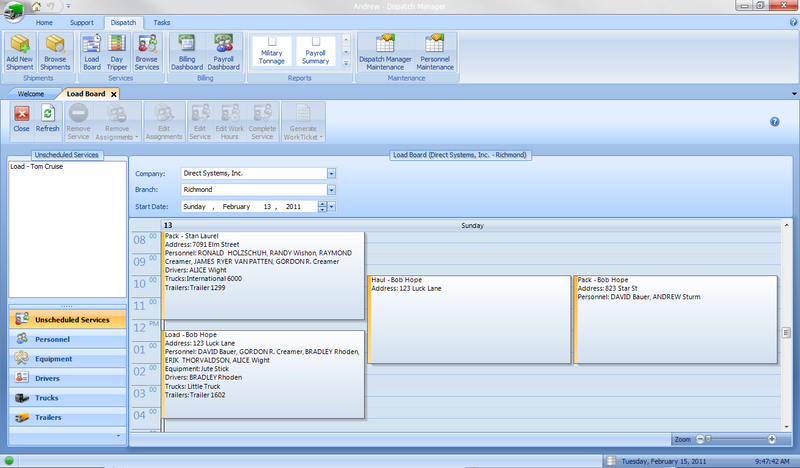
Task: Open the Load Board ribbon button
Action: tap(92, 52)
